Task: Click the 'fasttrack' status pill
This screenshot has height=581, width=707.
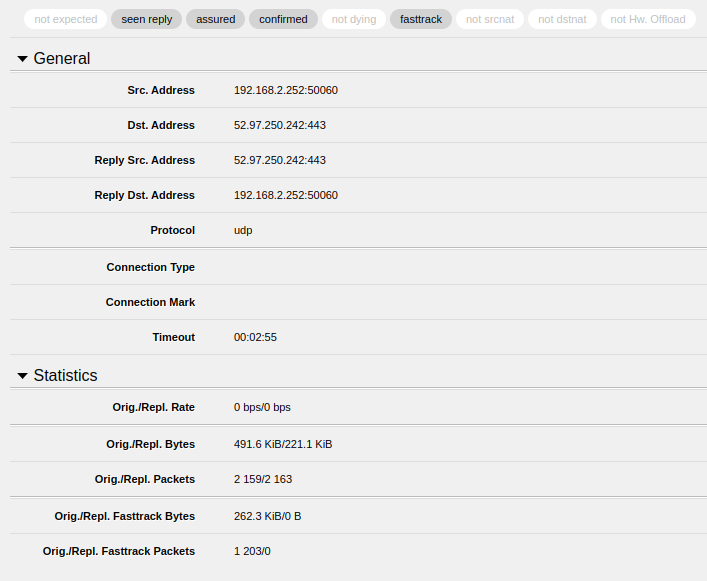Action: (421, 19)
